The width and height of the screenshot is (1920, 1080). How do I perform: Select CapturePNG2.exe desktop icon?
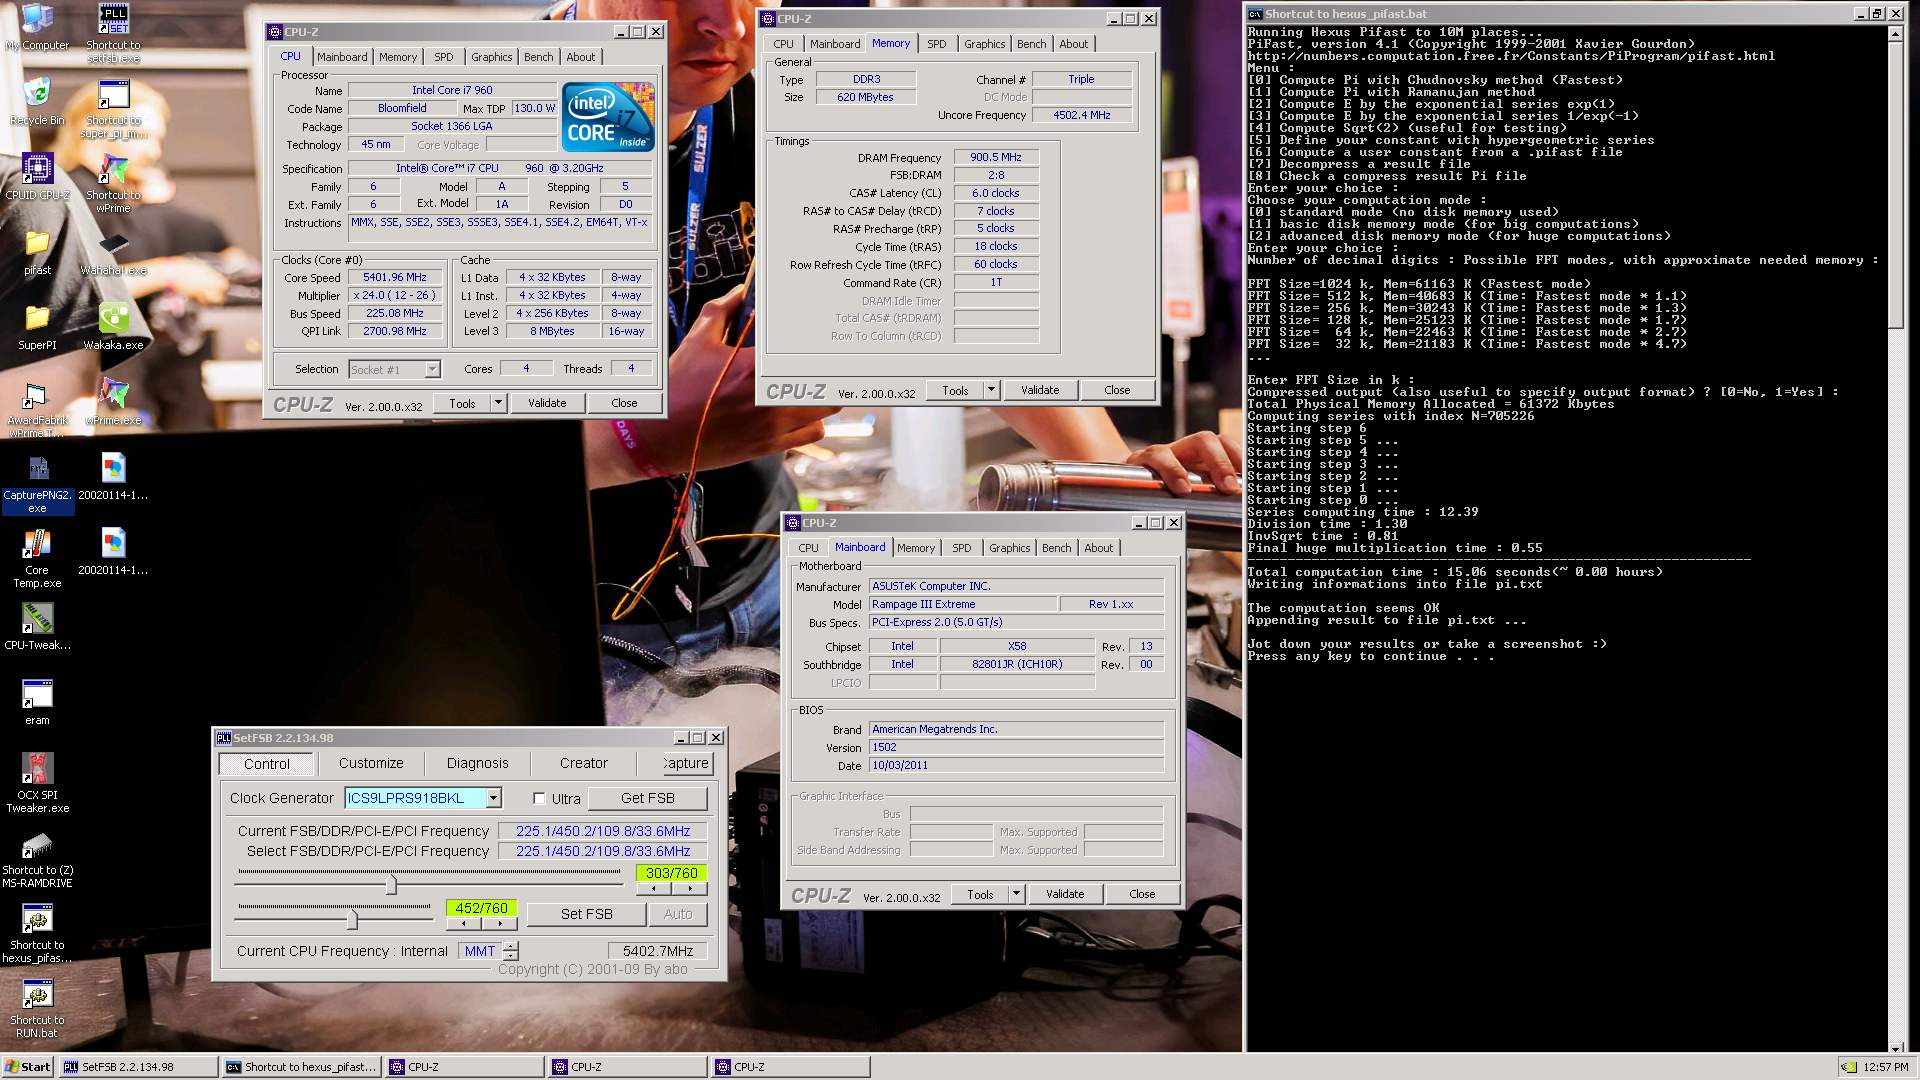point(37,483)
